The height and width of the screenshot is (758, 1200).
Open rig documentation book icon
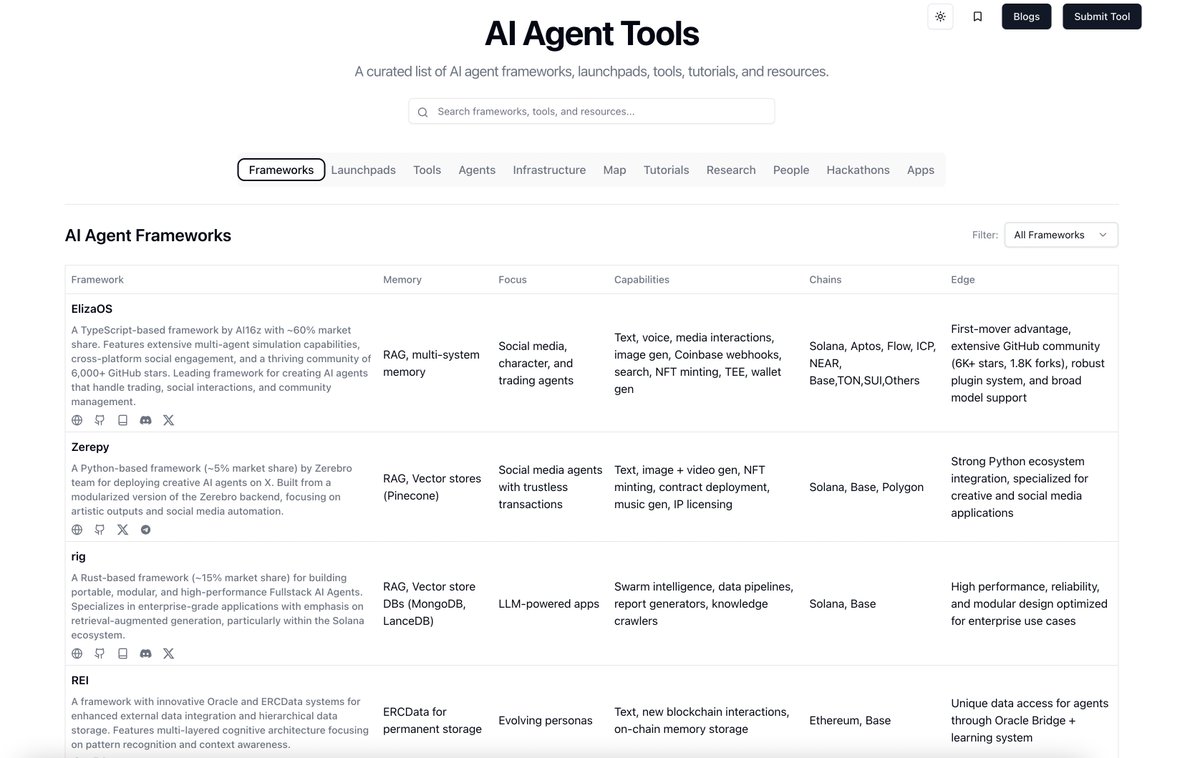[x=123, y=653]
